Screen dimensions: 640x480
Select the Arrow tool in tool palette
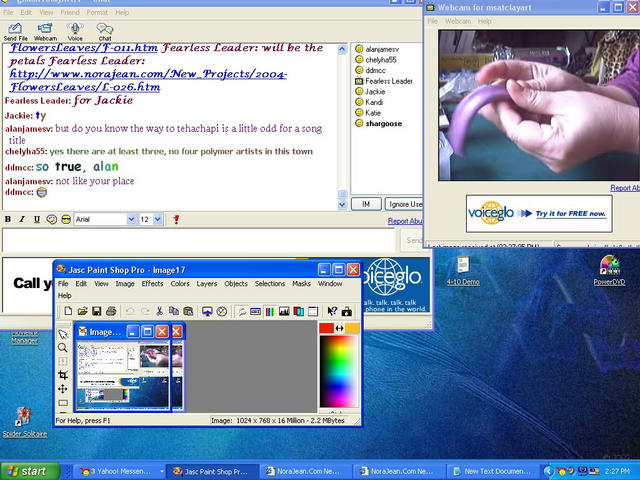click(63, 335)
